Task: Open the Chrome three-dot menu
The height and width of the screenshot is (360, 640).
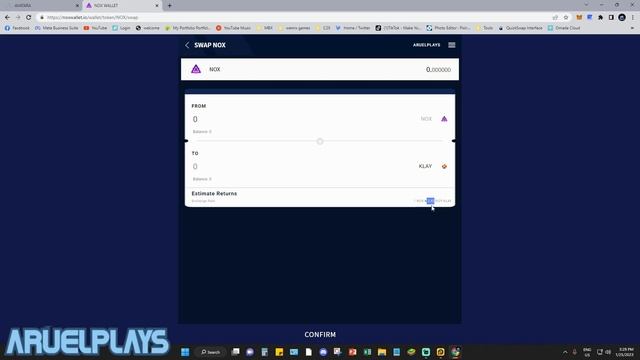Action: tap(633, 18)
